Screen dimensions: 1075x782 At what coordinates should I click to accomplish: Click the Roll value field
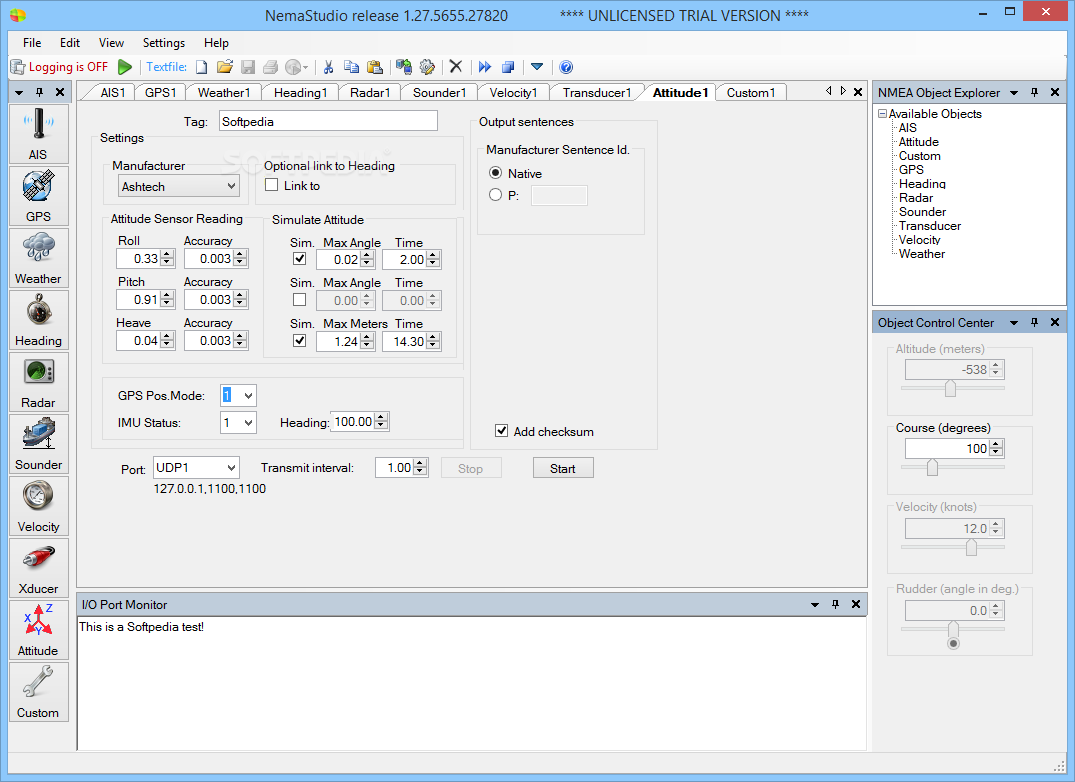click(139, 258)
